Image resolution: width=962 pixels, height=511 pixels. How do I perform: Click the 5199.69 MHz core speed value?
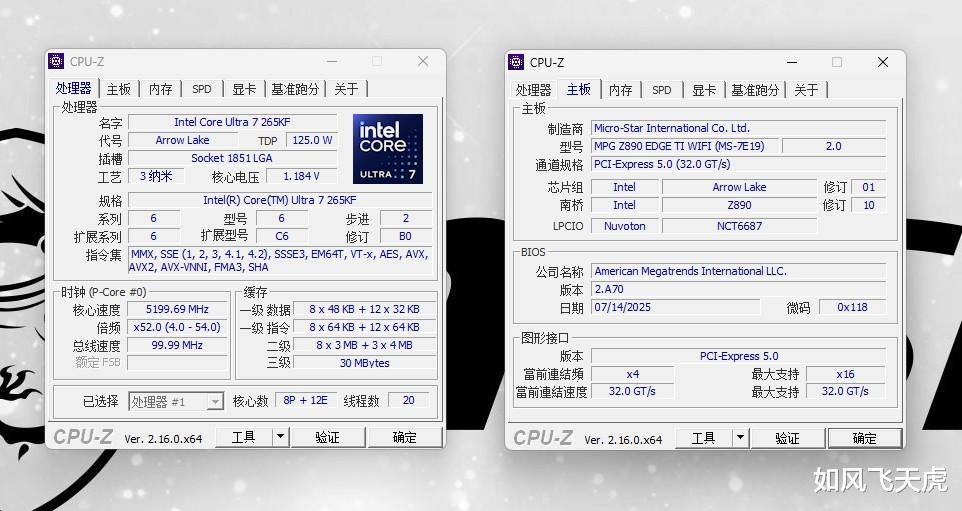pos(177,309)
